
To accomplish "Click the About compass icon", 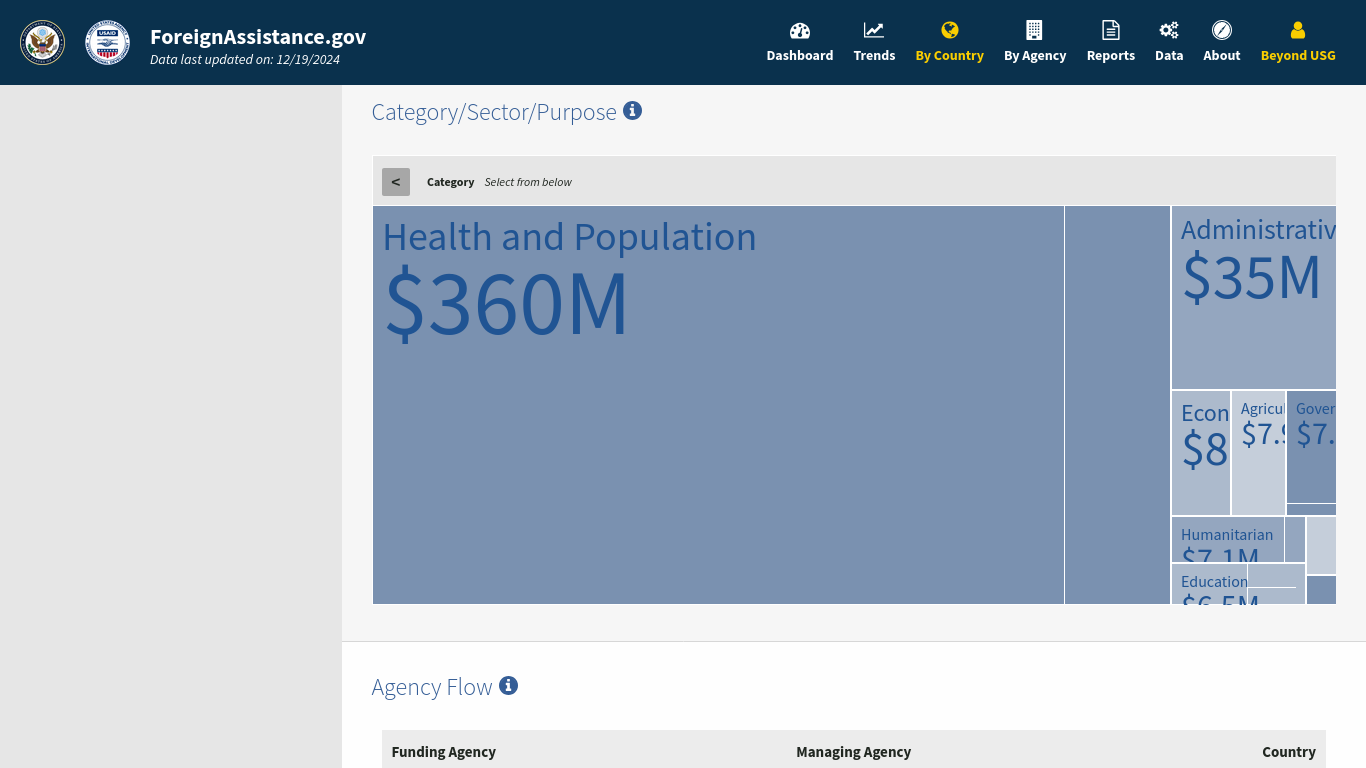I will coord(1222,30).
